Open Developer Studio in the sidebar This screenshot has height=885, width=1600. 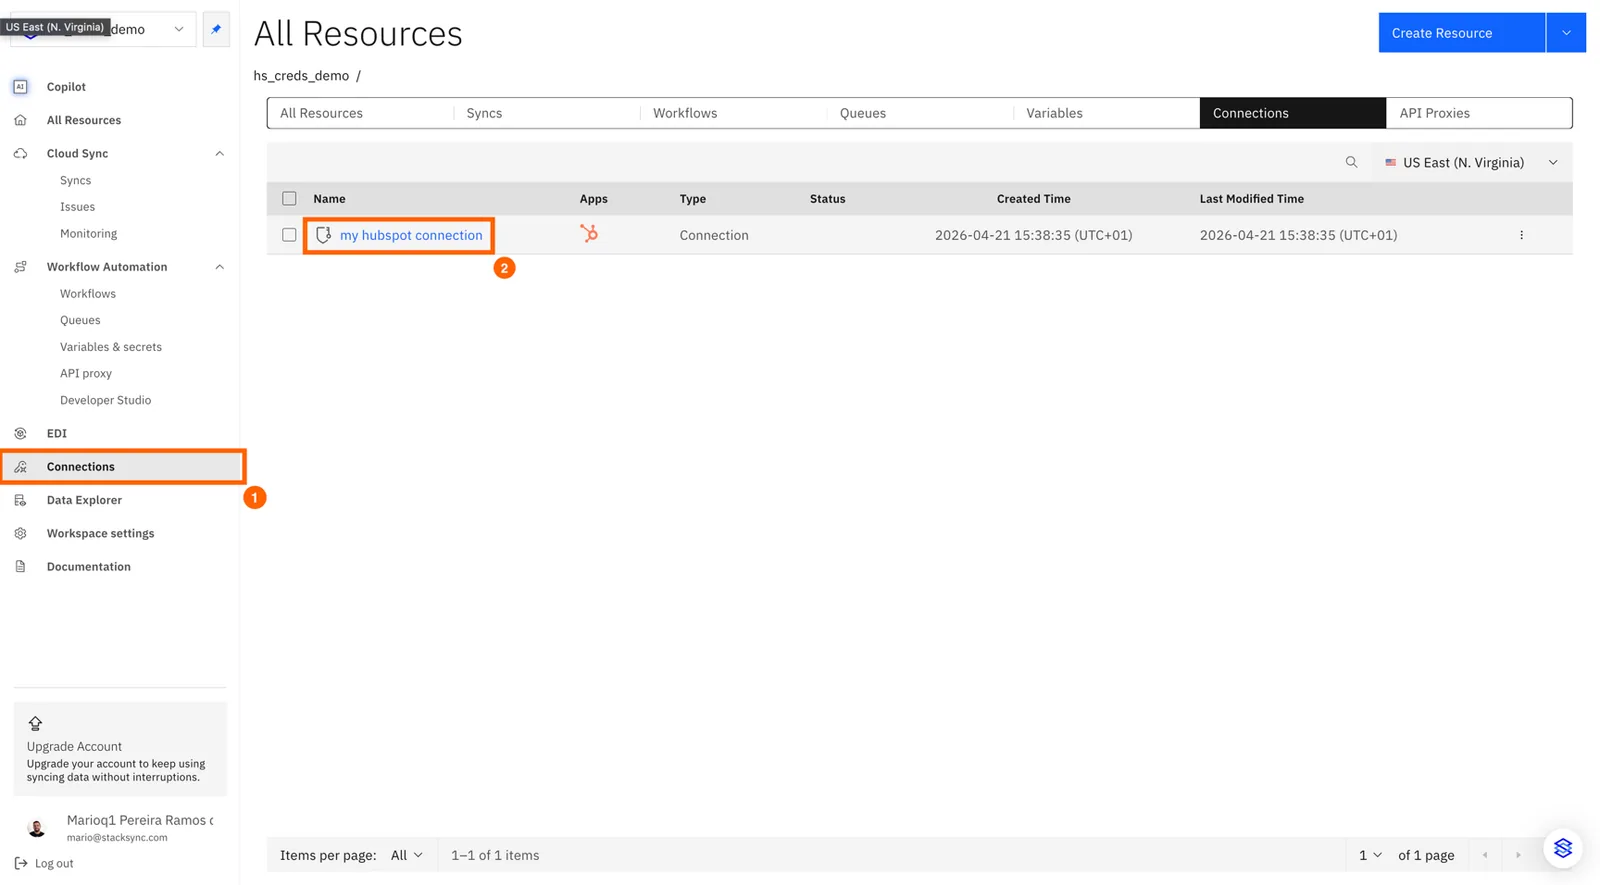click(x=105, y=400)
